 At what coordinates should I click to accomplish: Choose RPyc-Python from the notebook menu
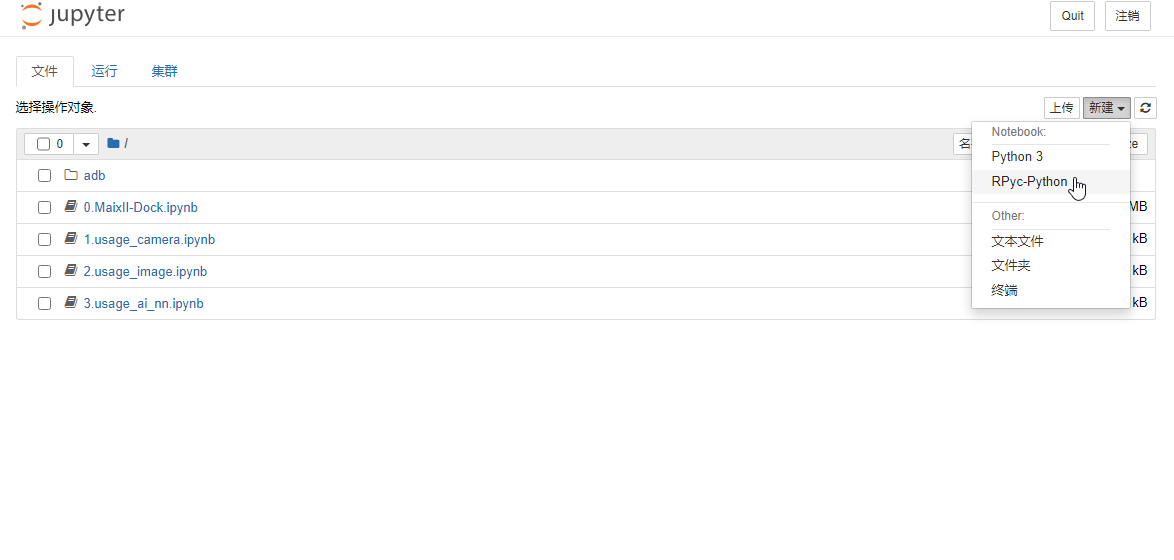(1029, 182)
